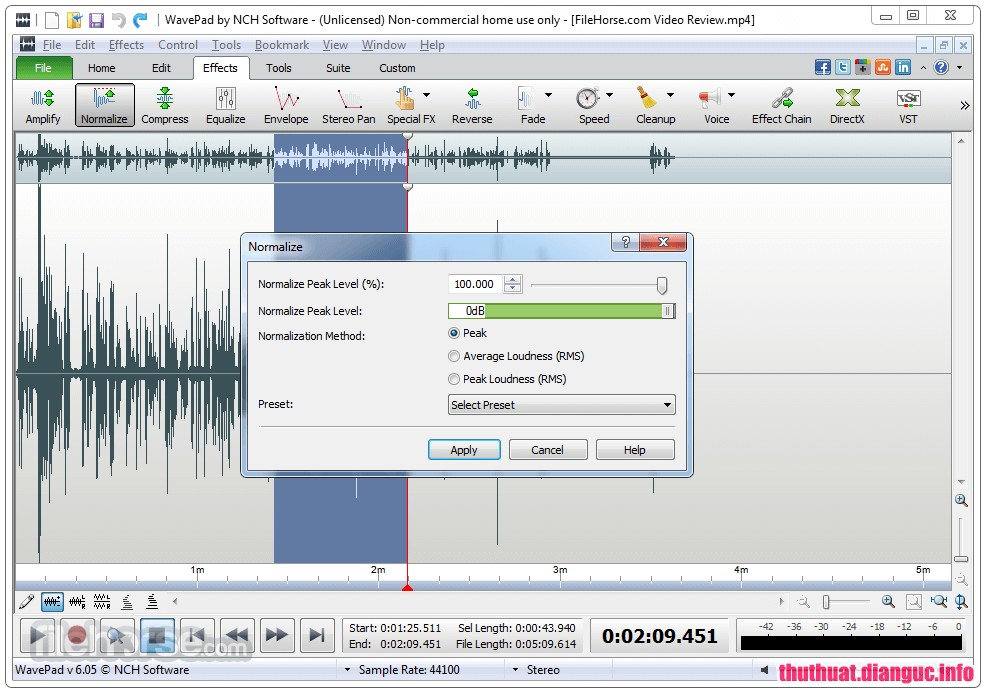Click the Fade effect icon
This screenshot has height=692, width=985.
click(526, 98)
